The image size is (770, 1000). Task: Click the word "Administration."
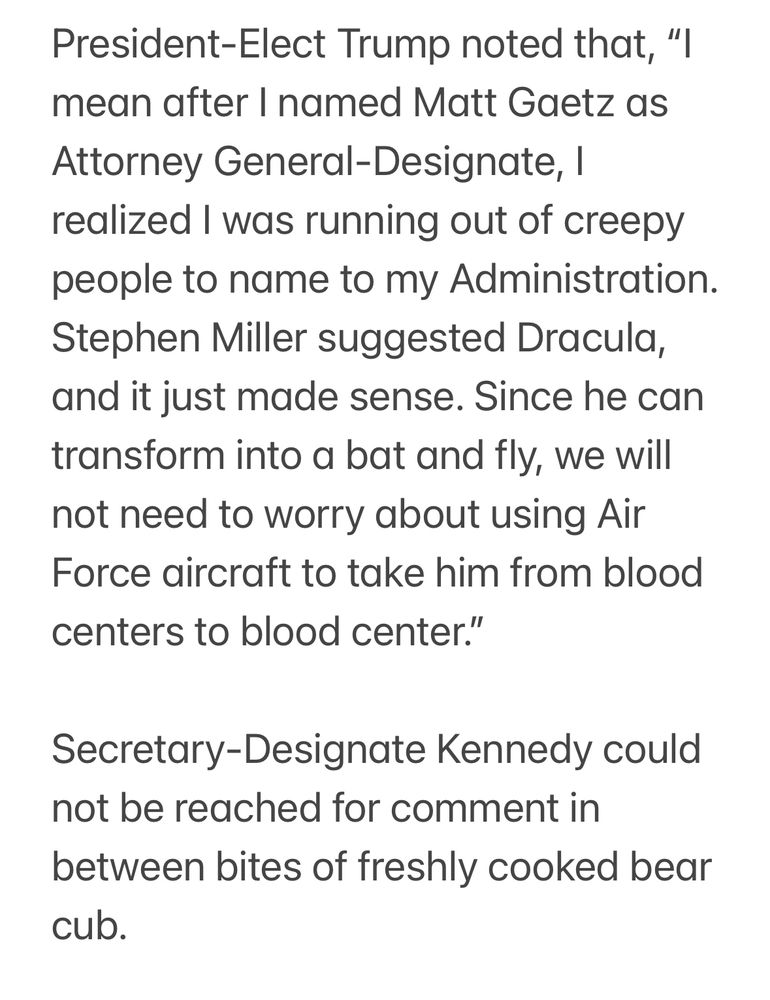tap(584, 279)
